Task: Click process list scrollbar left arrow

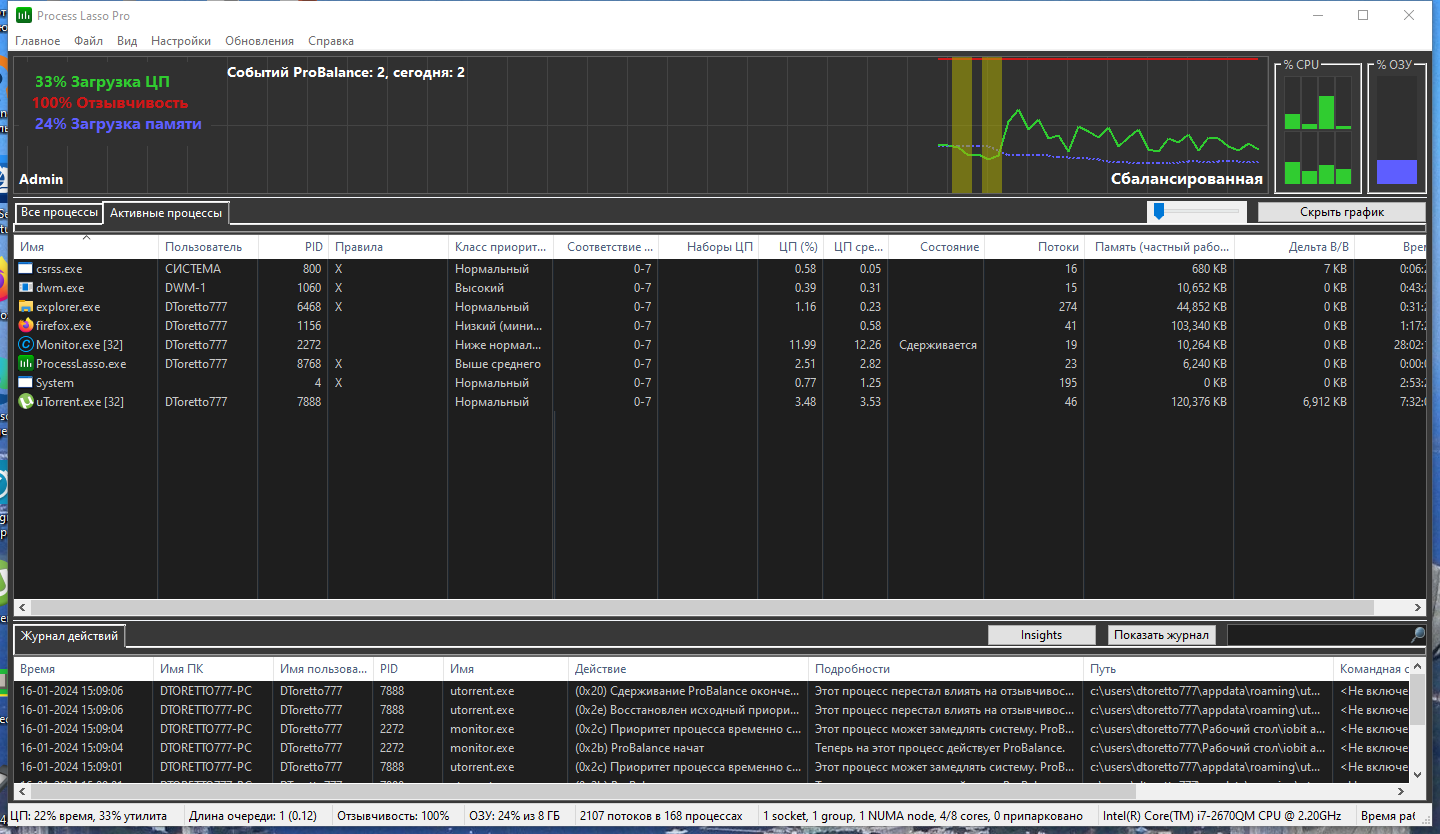Action: point(22,607)
